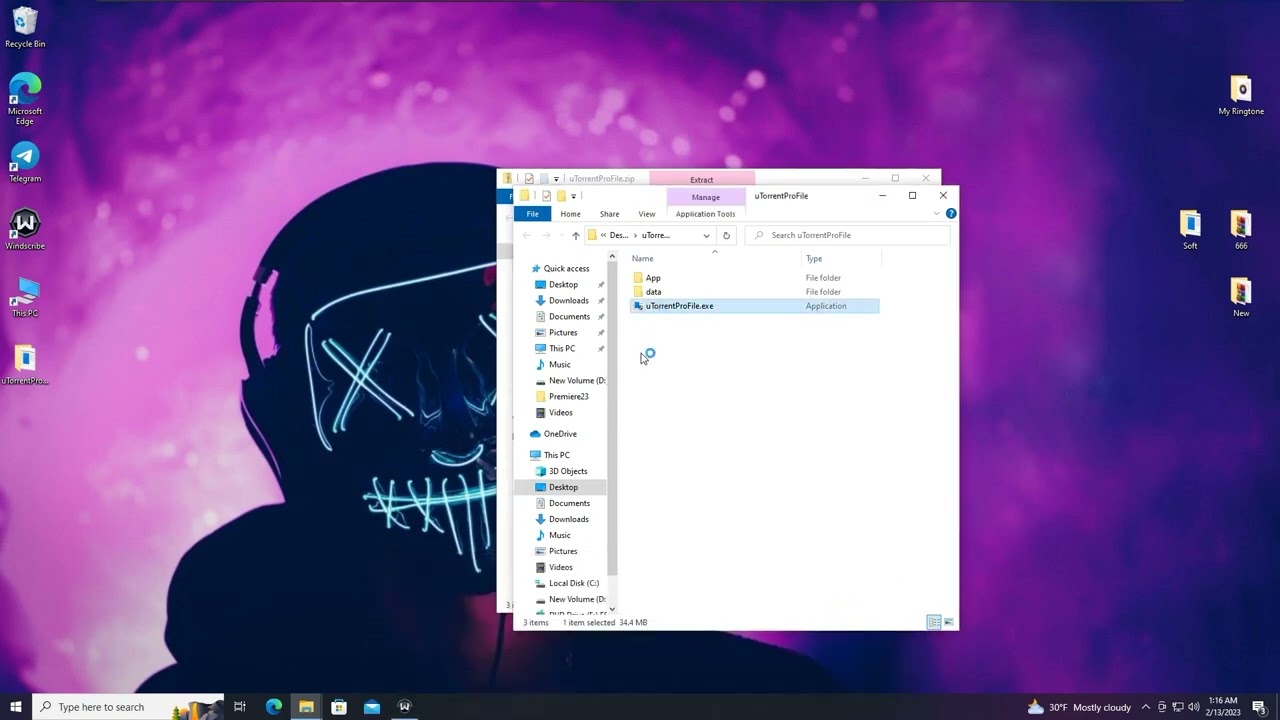Switch to the Share ribbon tab

point(609,214)
